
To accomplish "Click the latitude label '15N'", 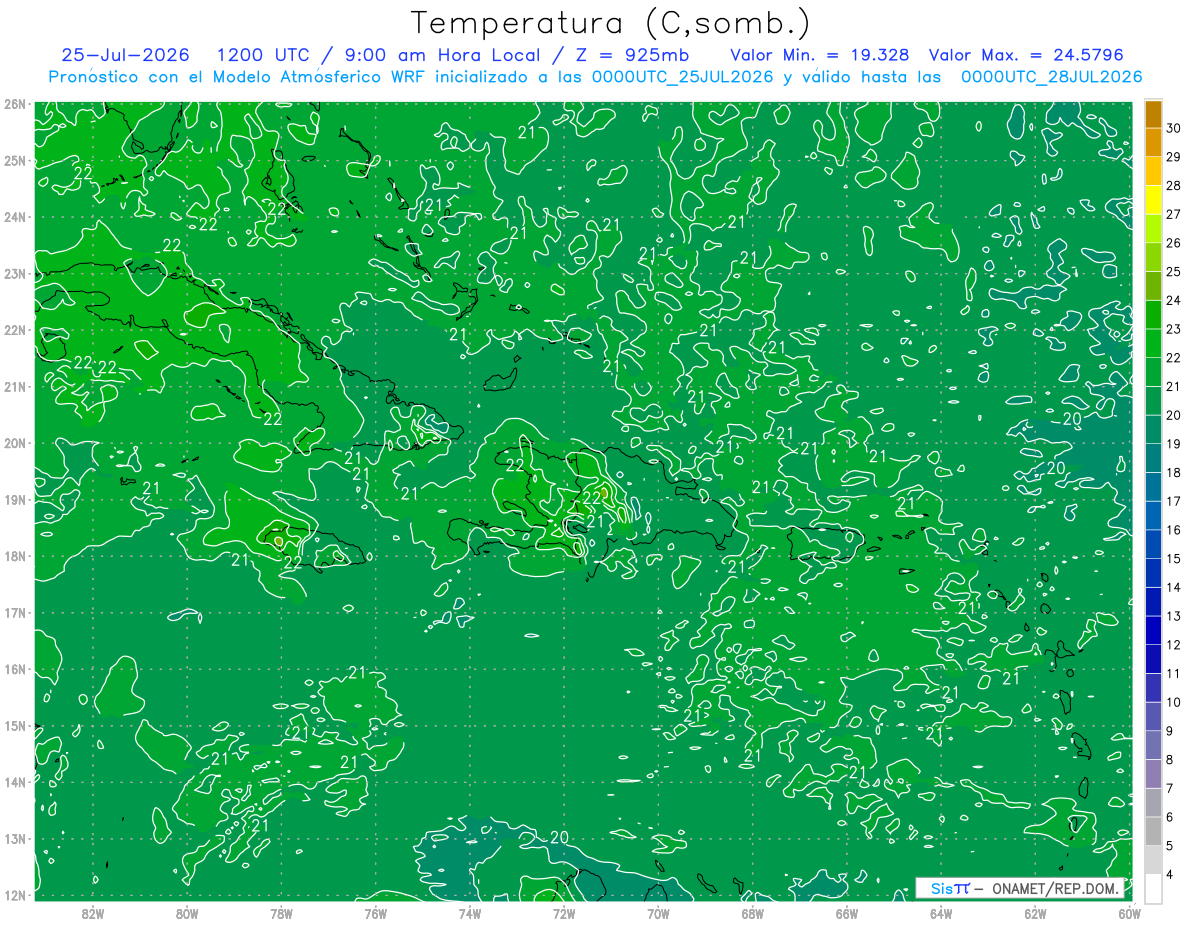I will pos(14,725).
